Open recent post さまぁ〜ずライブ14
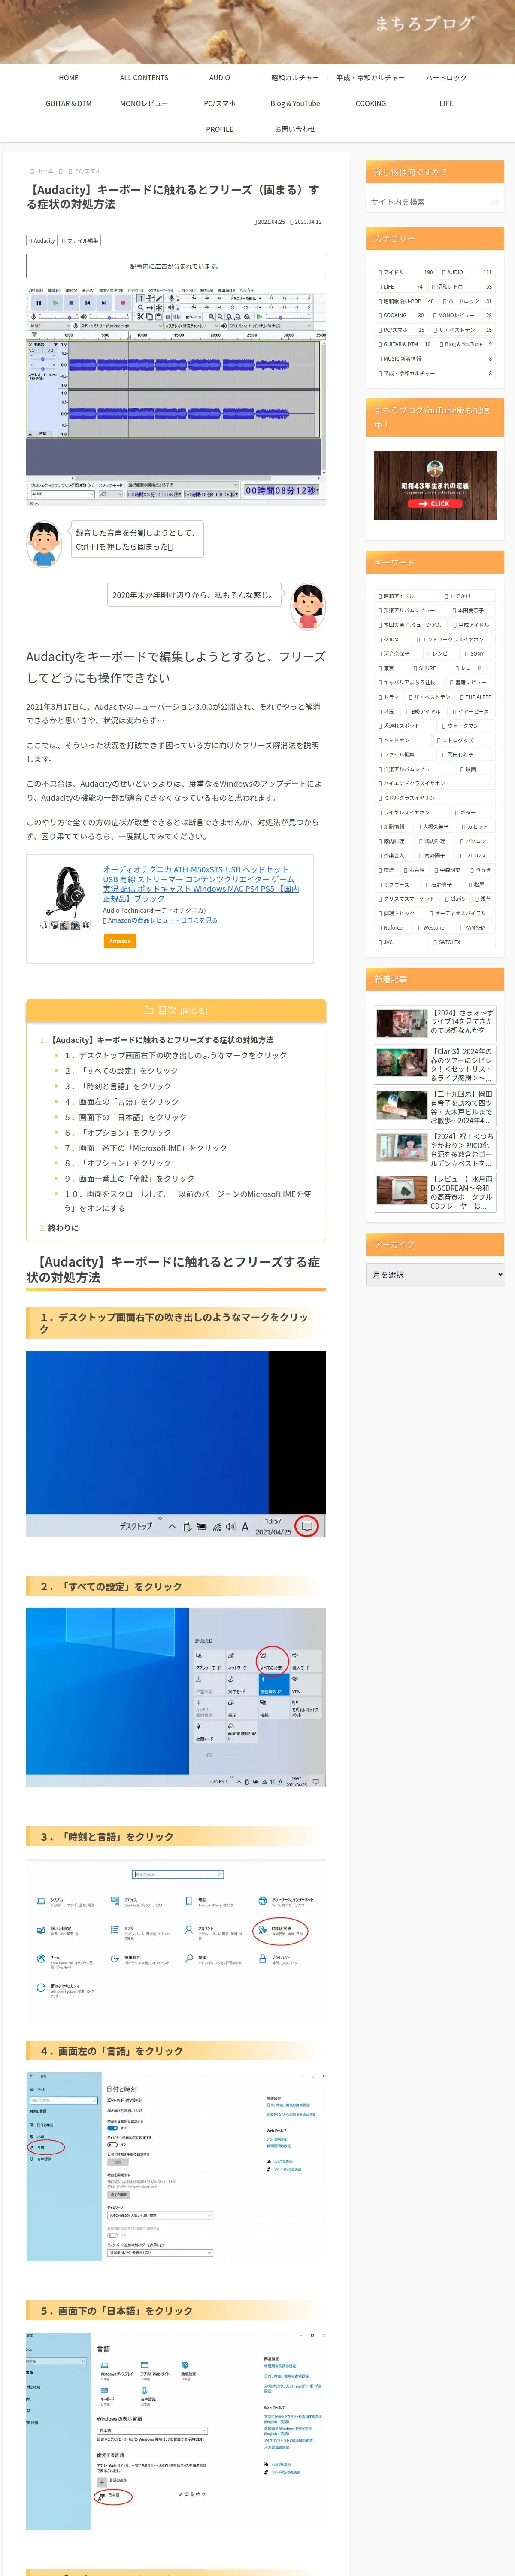The width and height of the screenshot is (515, 2576). point(435,1023)
